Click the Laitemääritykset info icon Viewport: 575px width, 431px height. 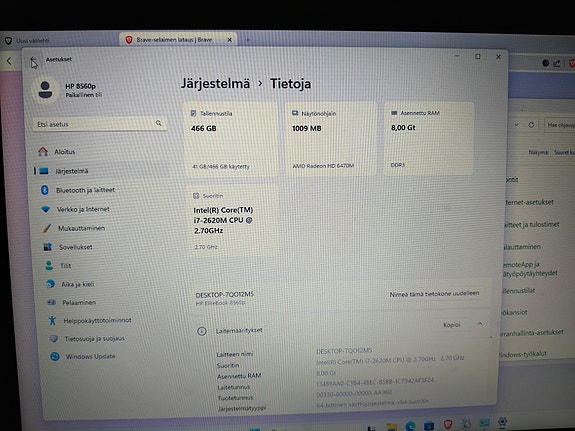coord(202,331)
